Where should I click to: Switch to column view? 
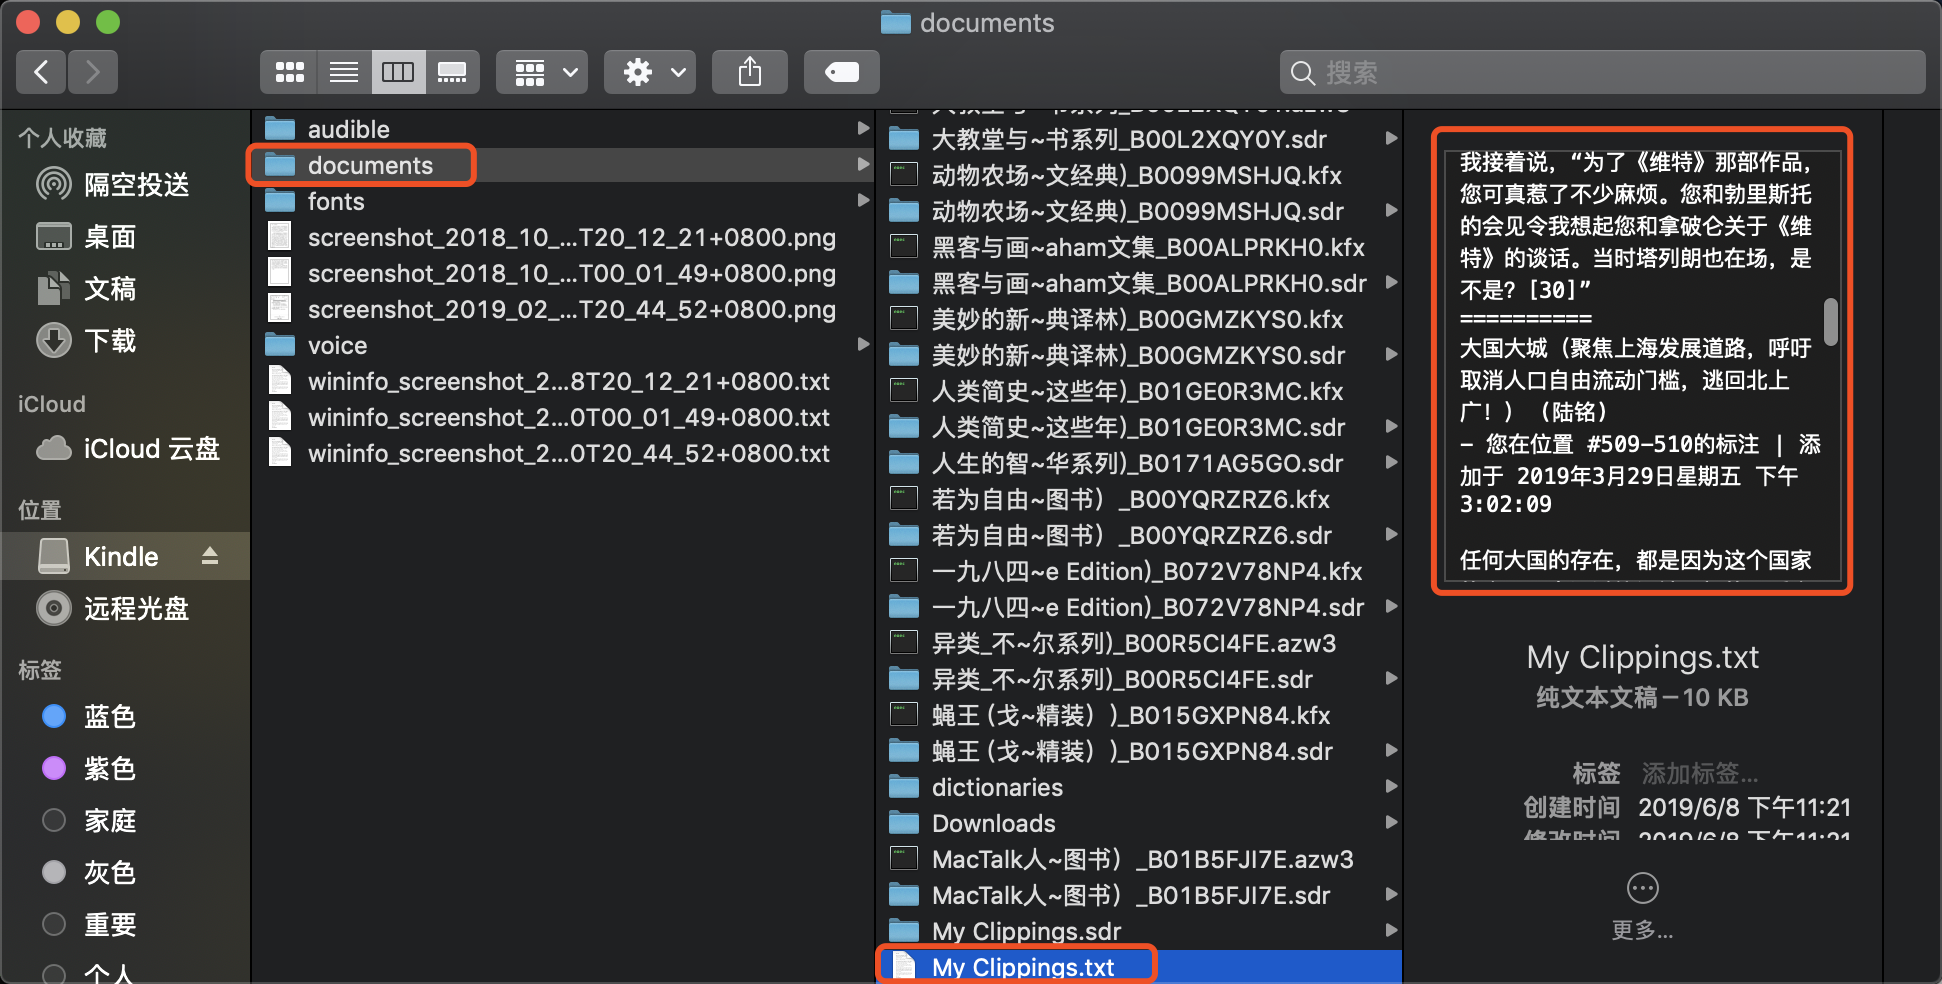[x=398, y=72]
